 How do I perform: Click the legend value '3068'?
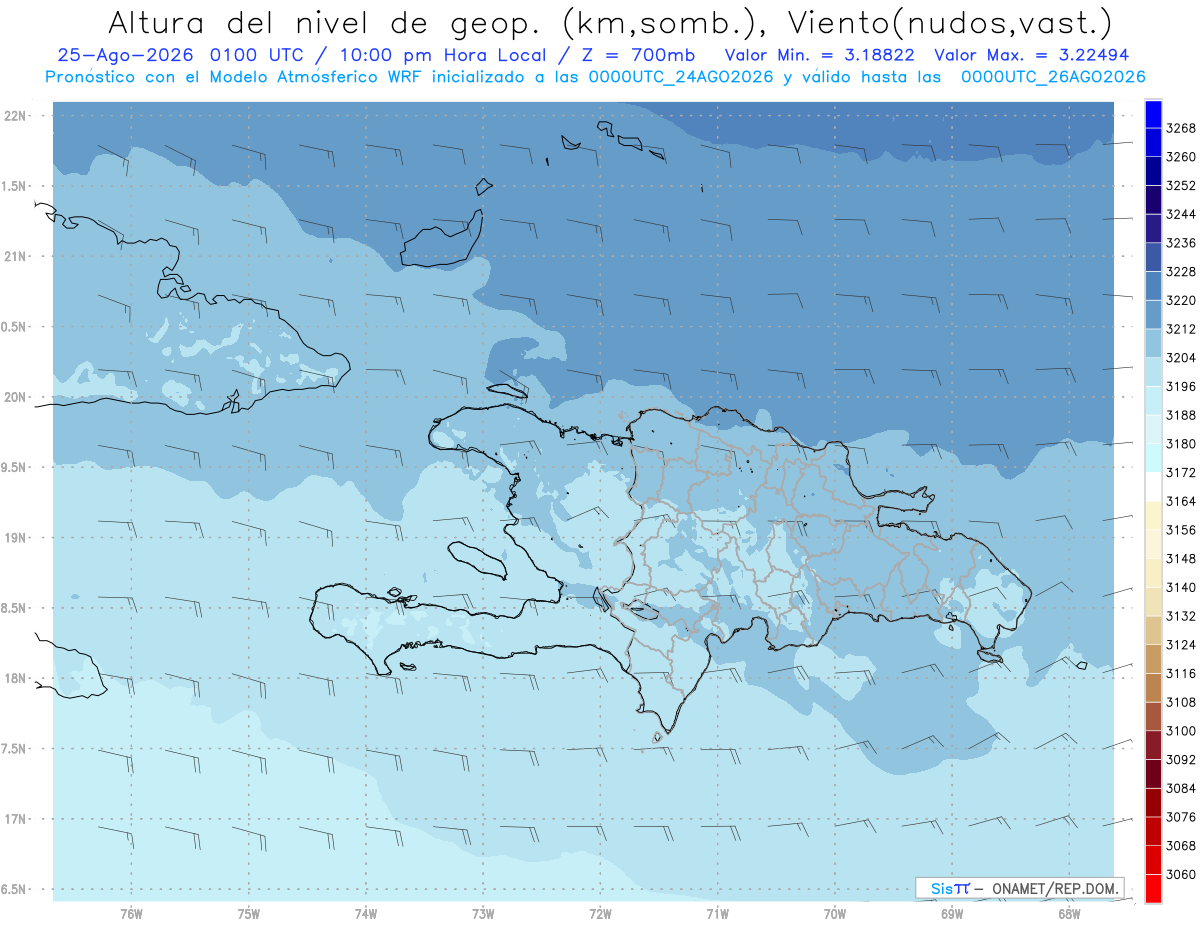coord(1181,846)
